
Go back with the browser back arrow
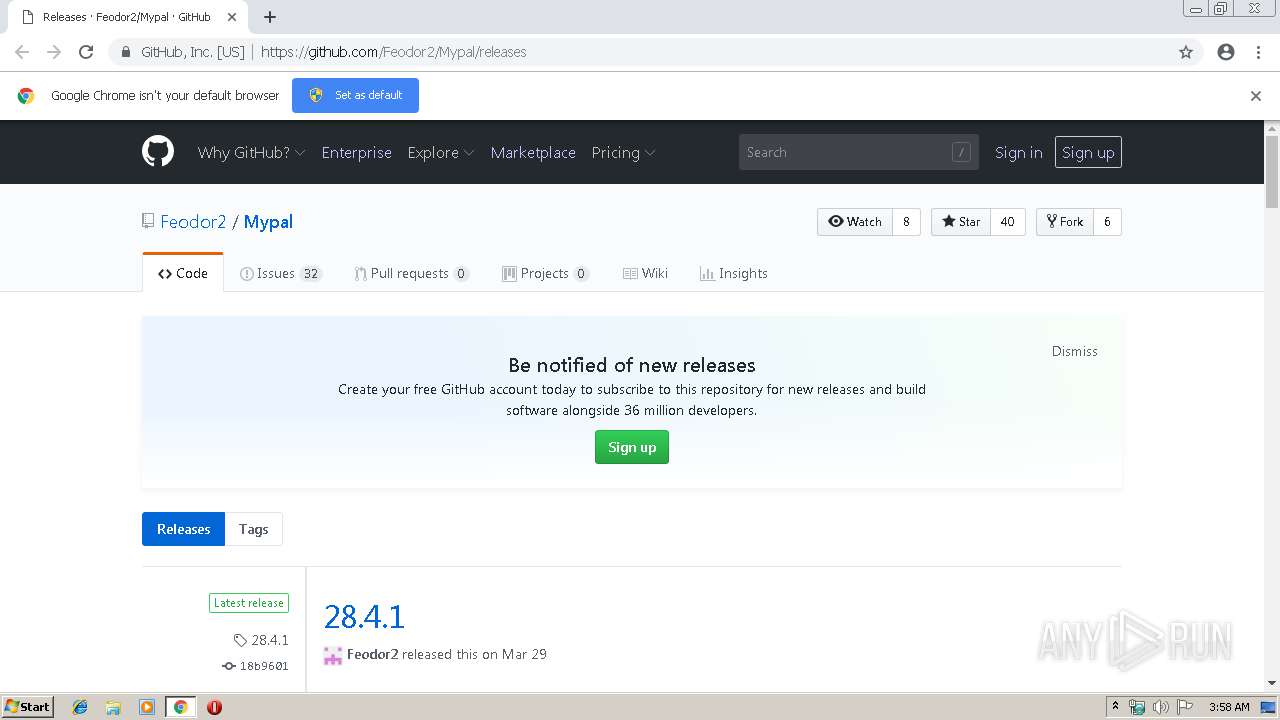click(x=22, y=52)
